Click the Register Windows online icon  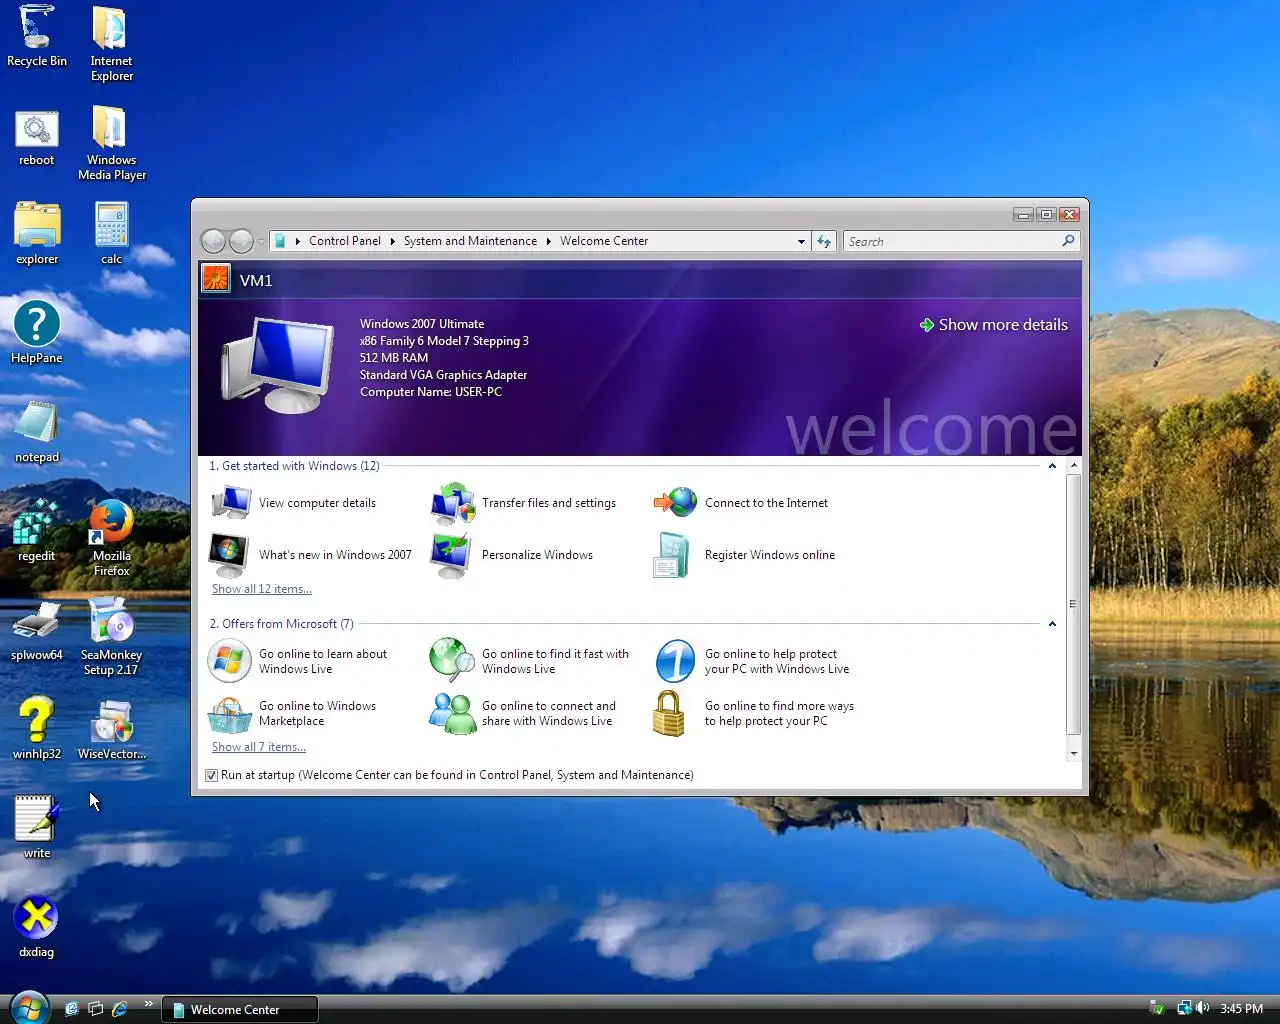pos(671,555)
